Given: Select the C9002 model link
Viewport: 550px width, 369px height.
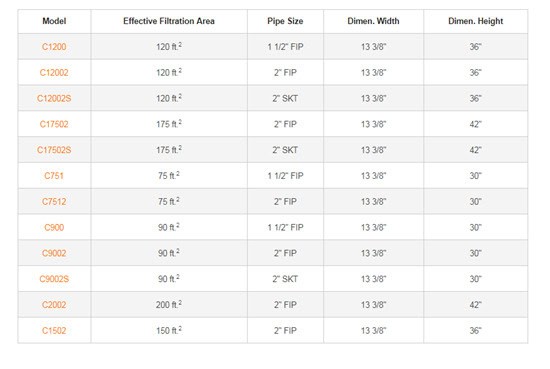Looking at the screenshot, I should pos(54,253).
